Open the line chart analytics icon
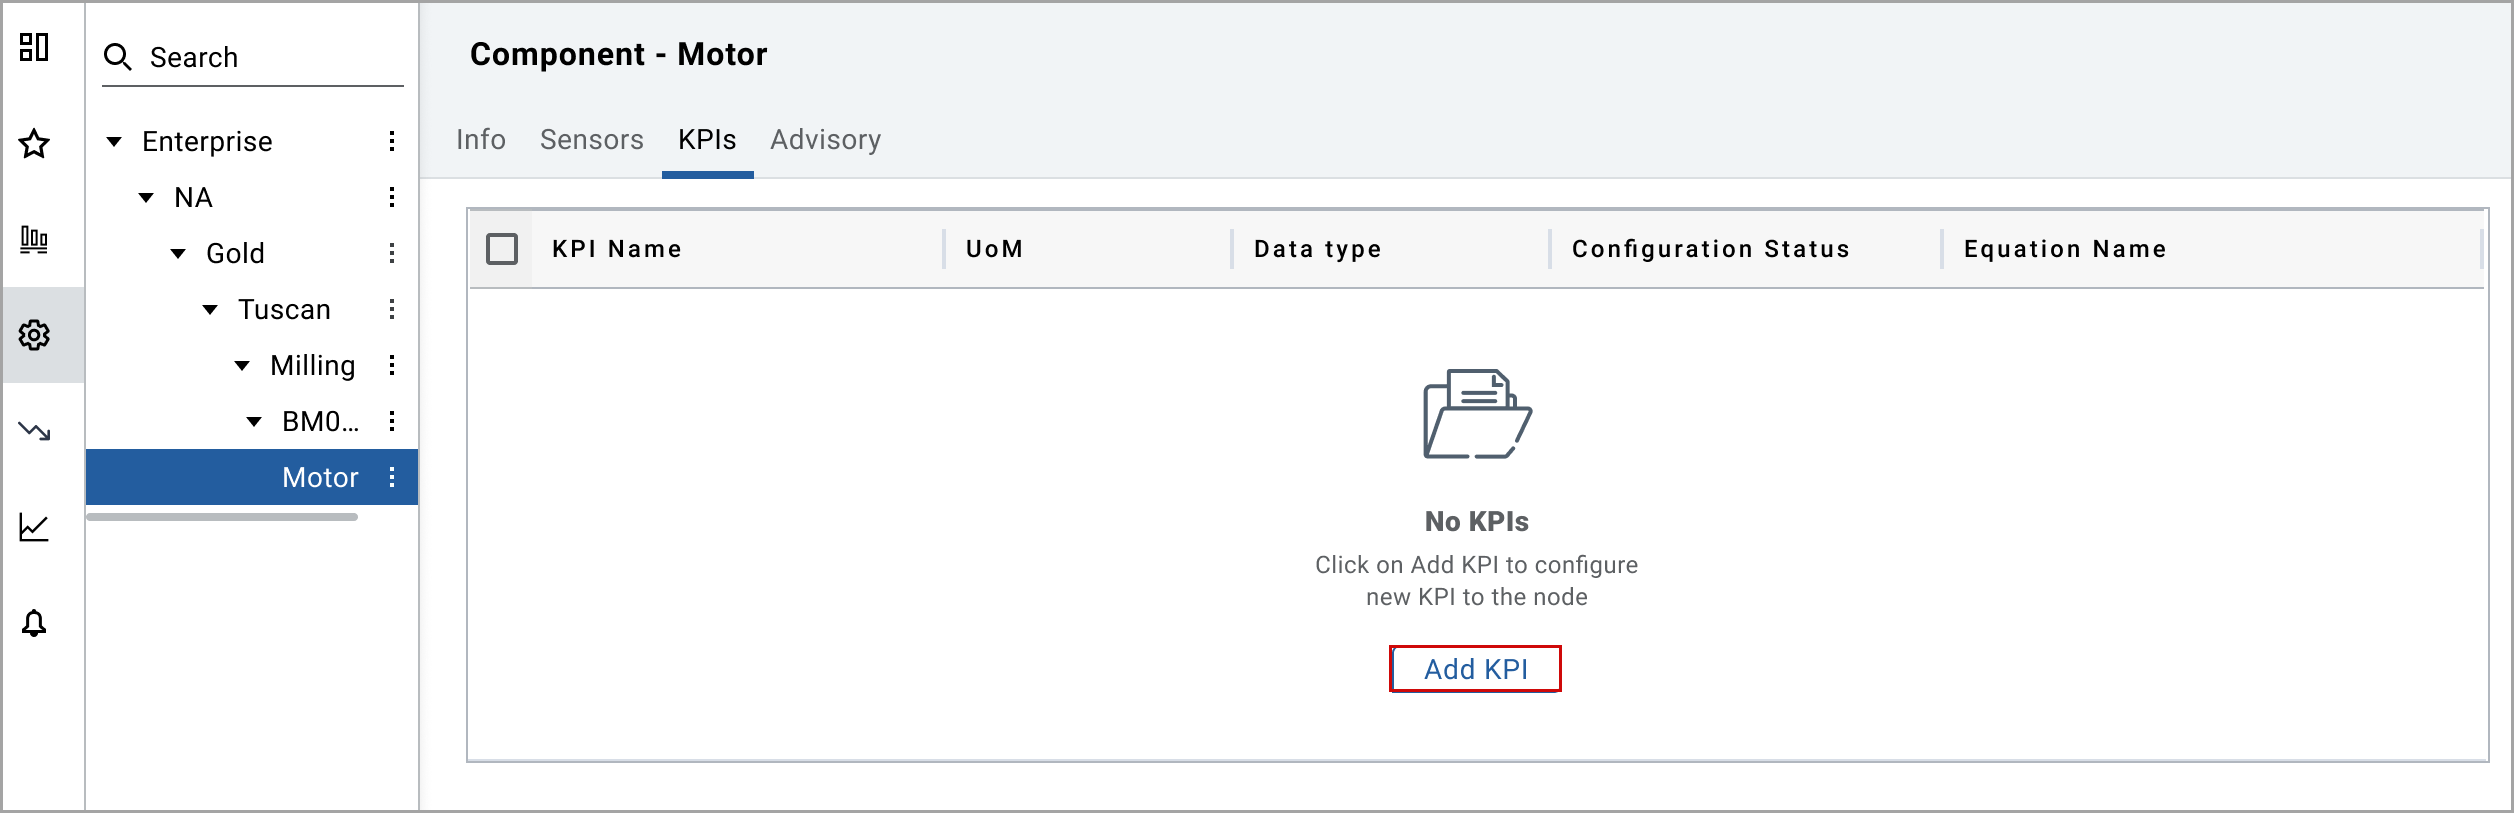 coord(34,527)
